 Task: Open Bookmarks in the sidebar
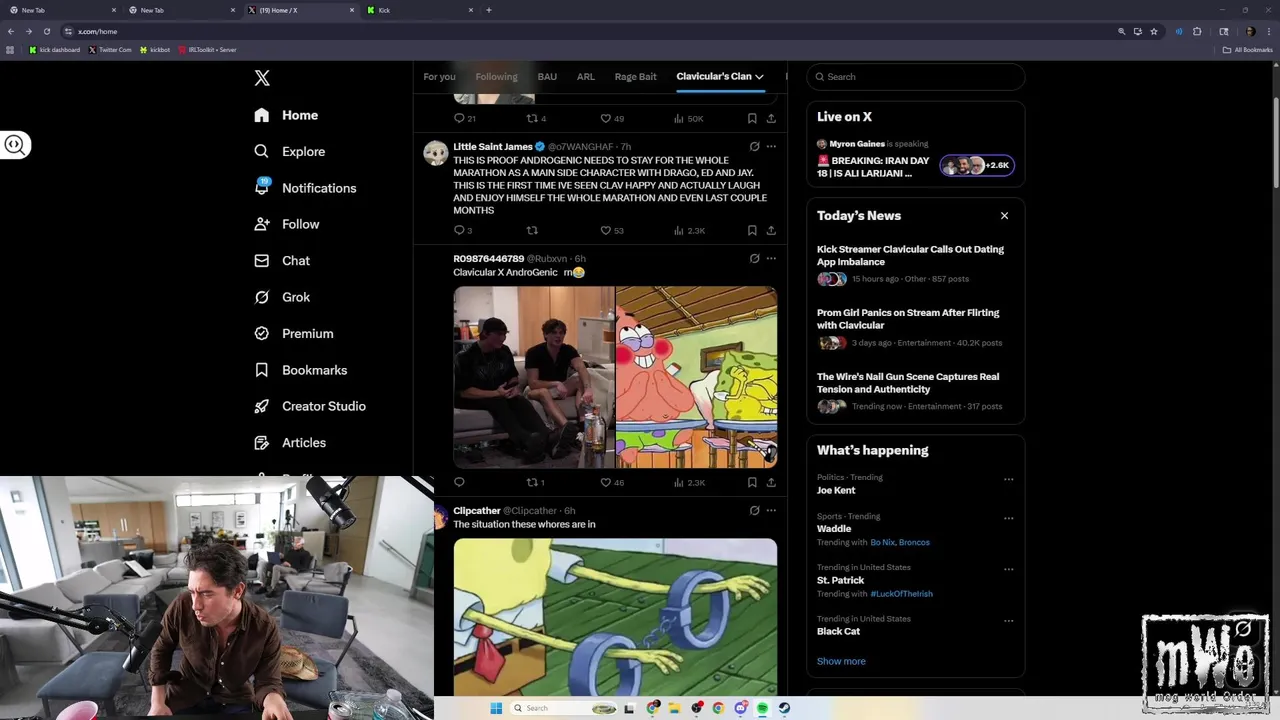point(300,370)
